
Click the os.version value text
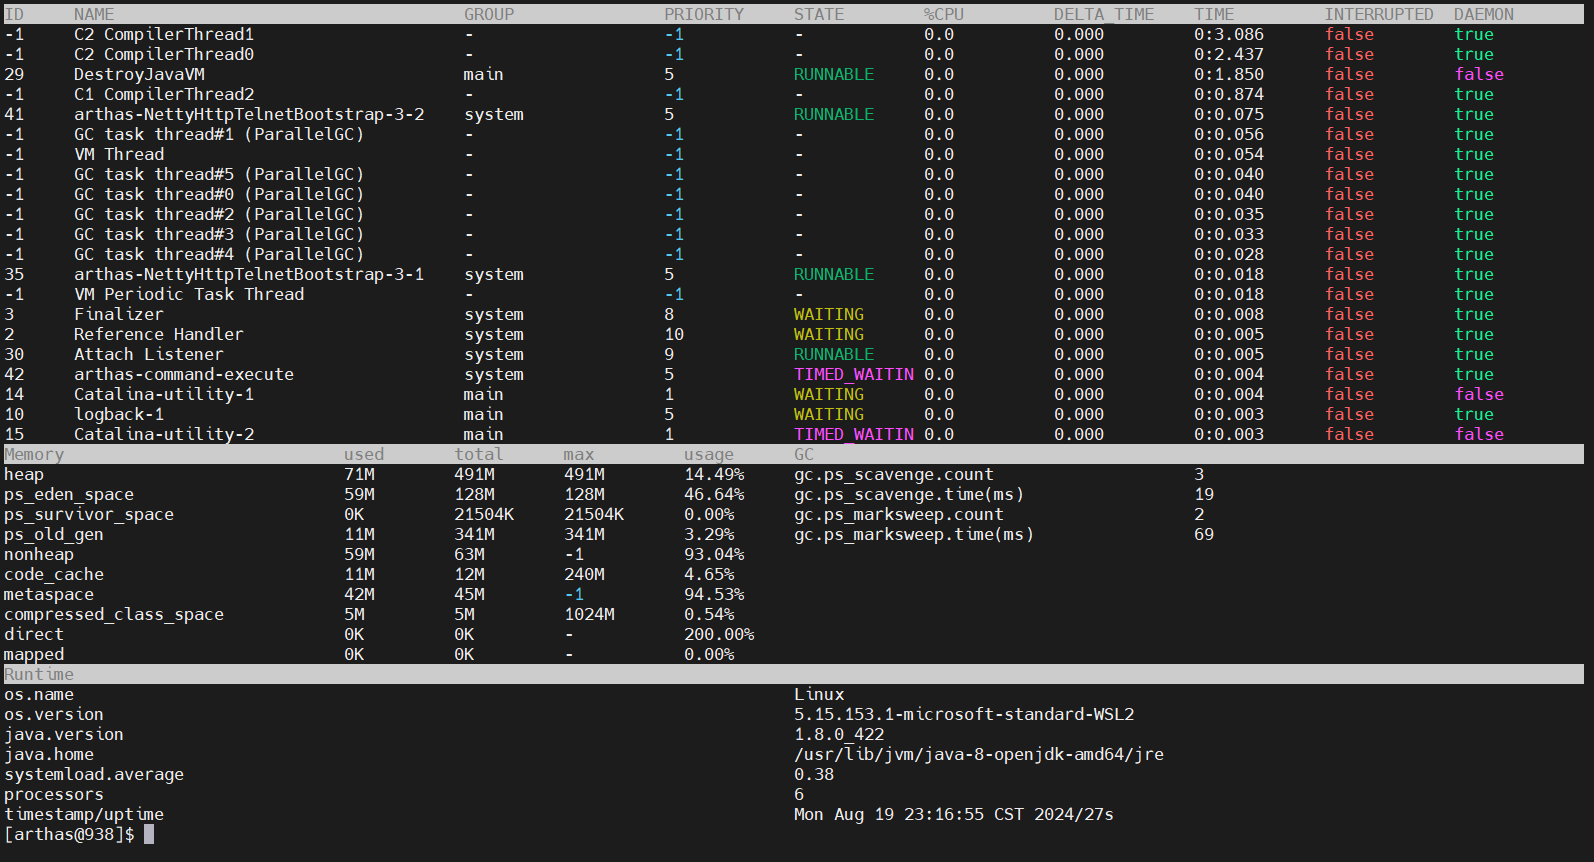point(963,715)
